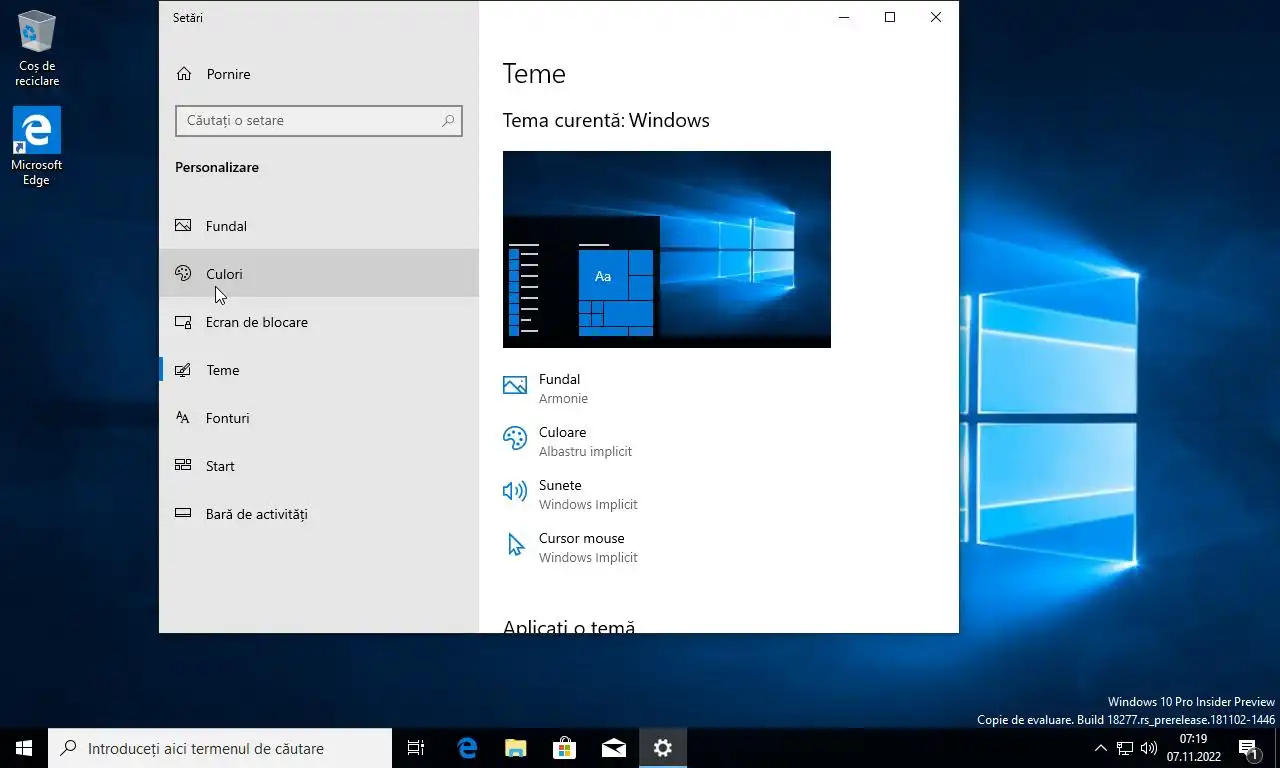
Task: Click the Ecran de blocare icon
Action: 183,322
